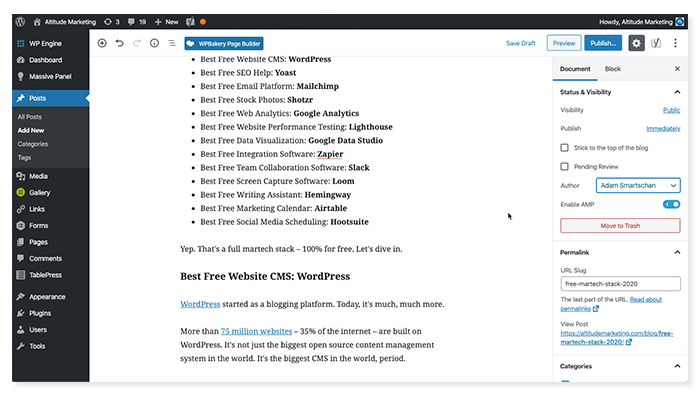Click the Redo arrow icon
The image size is (700, 412).
pos(137,43)
